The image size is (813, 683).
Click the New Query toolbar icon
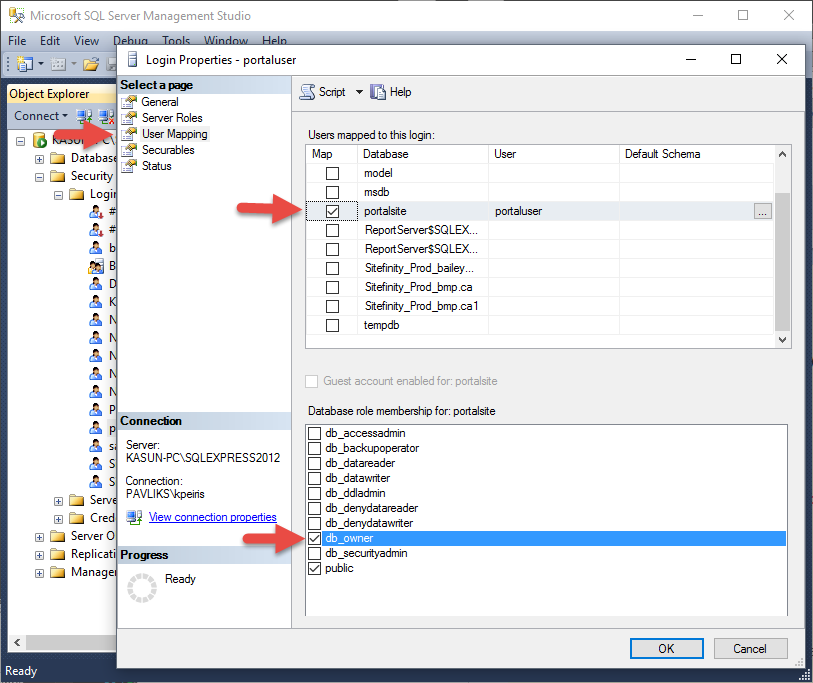[24, 64]
